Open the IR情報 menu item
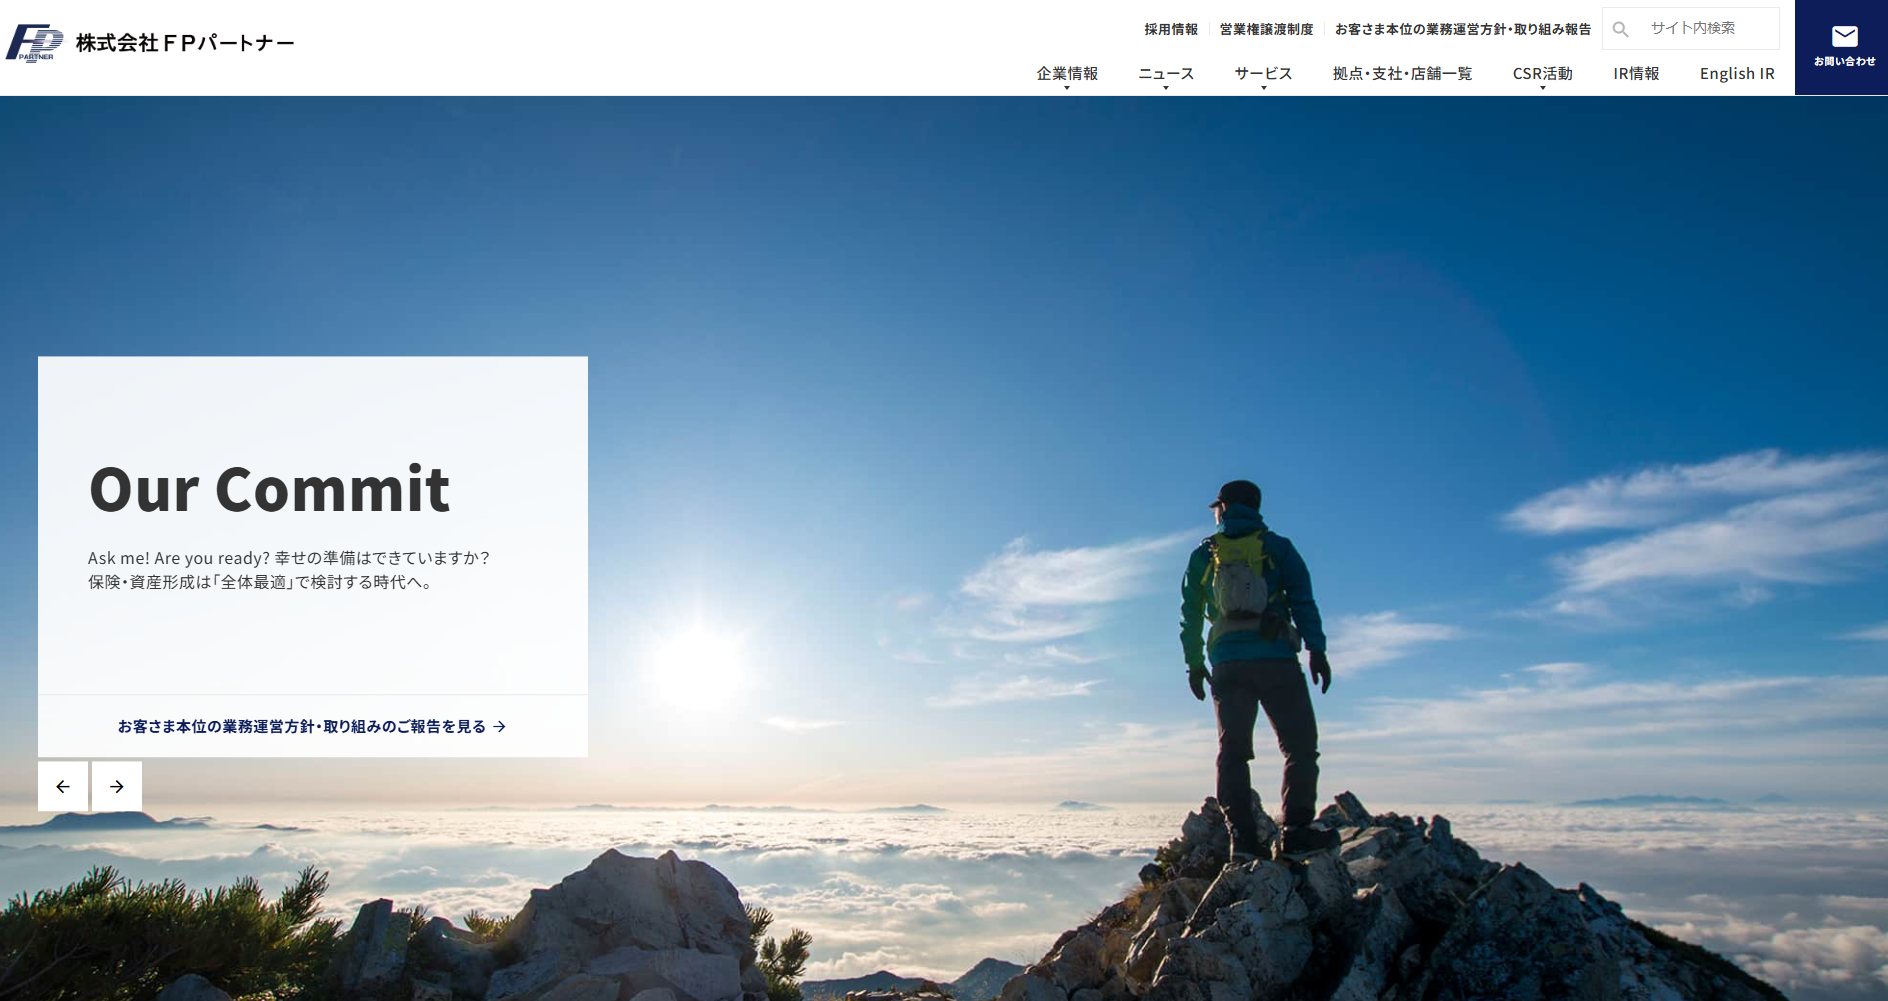This screenshot has height=1001, width=1888. pyautogui.click(x=1636, y=74)
